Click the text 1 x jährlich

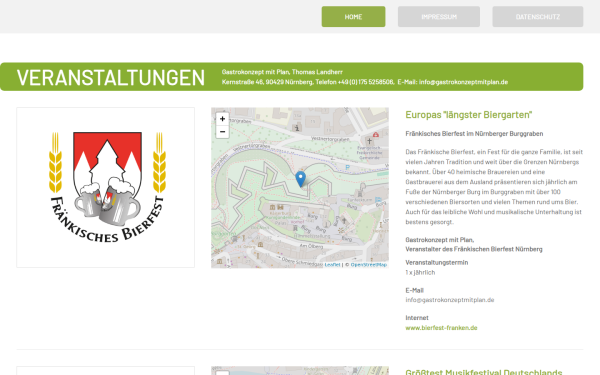(420, 272)
